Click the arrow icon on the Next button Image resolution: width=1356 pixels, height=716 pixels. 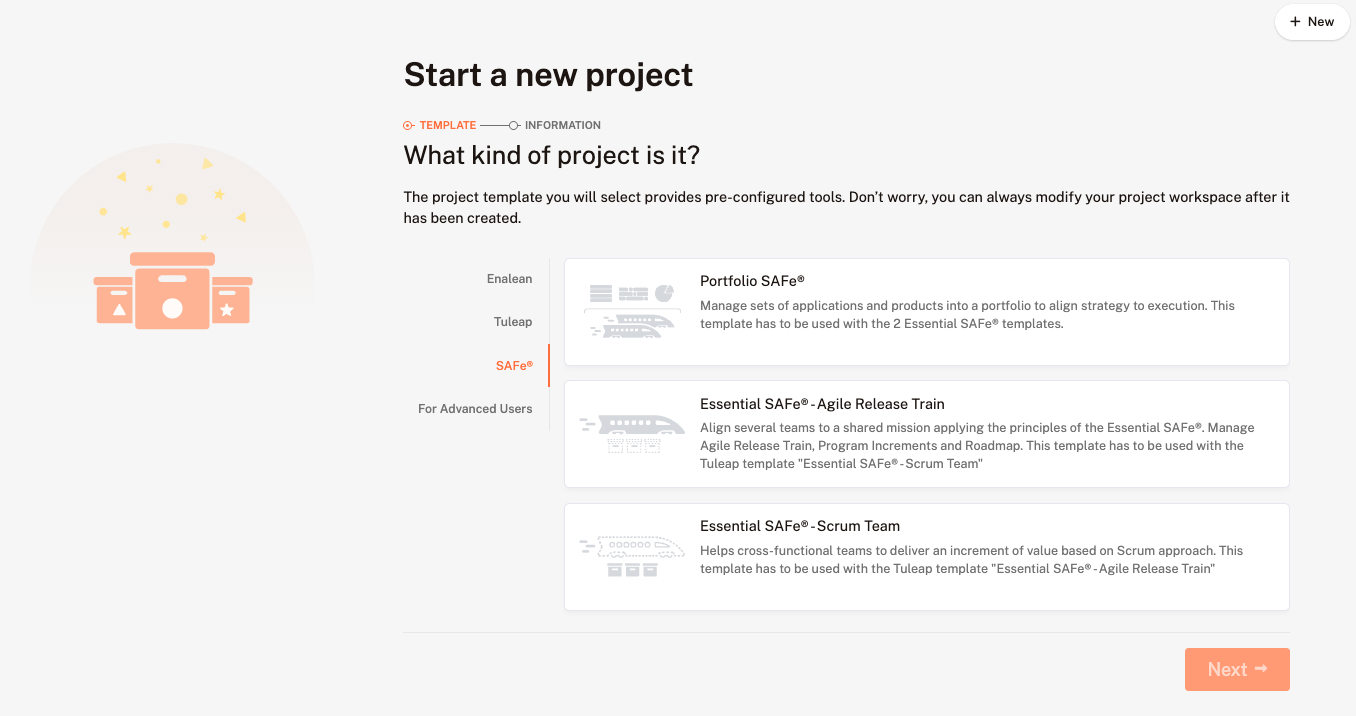[1261, 669]
